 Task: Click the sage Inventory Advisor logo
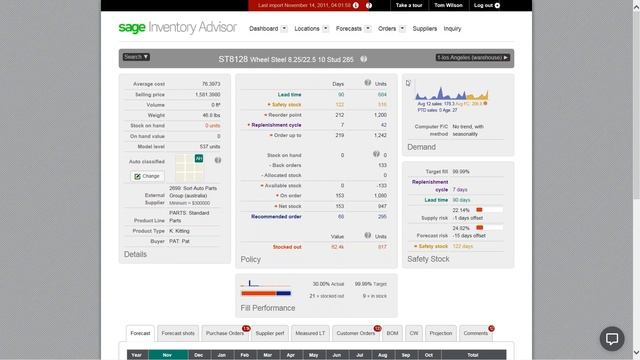(x=177, y=27)
